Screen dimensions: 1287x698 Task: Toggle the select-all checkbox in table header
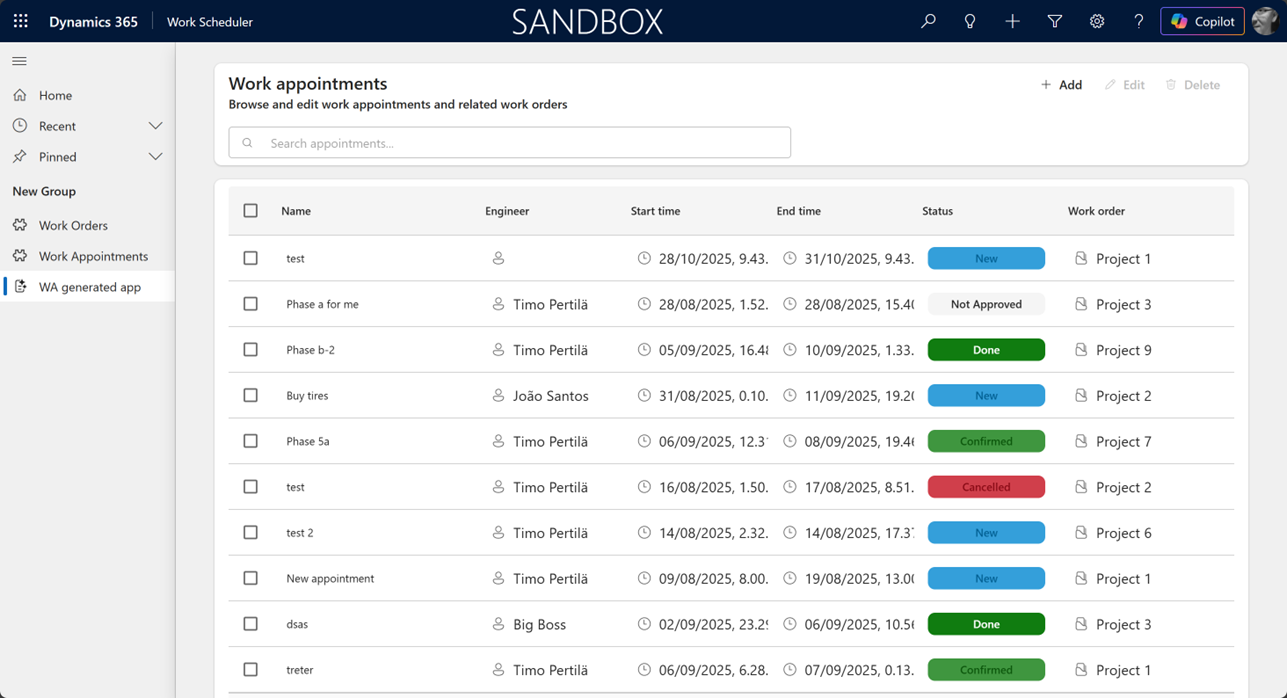click(x=251, y=211)
